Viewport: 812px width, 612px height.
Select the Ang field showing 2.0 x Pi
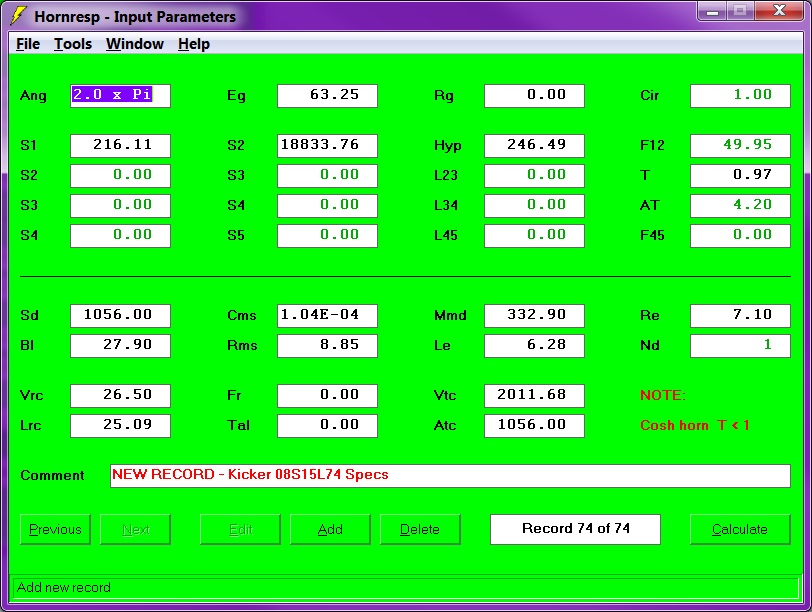[120, 96]
